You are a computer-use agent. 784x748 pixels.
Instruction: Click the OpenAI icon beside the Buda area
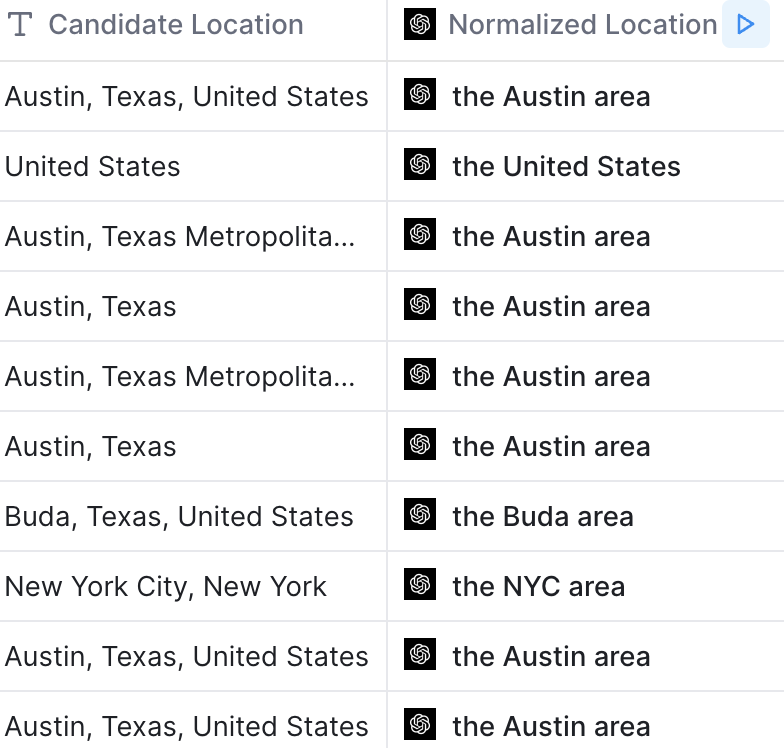click(x=420, y=514)
